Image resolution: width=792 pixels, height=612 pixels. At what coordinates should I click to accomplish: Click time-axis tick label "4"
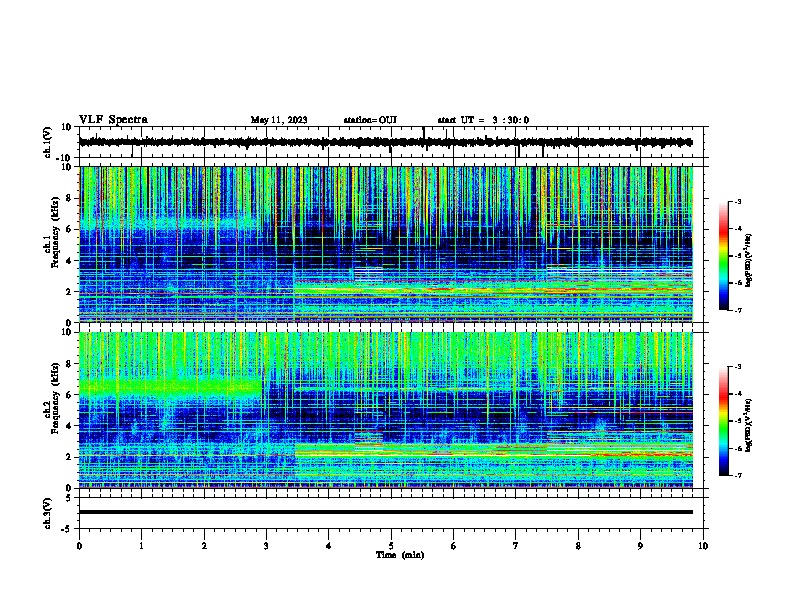[x=329, y=546]
